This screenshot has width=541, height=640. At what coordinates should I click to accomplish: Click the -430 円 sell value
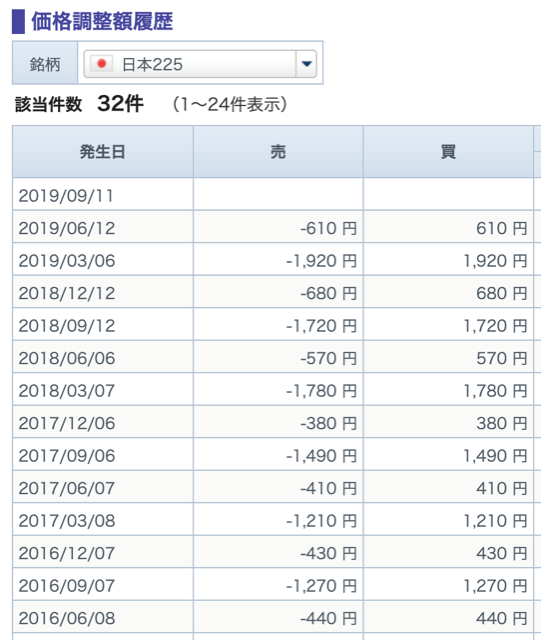point(329,553)
